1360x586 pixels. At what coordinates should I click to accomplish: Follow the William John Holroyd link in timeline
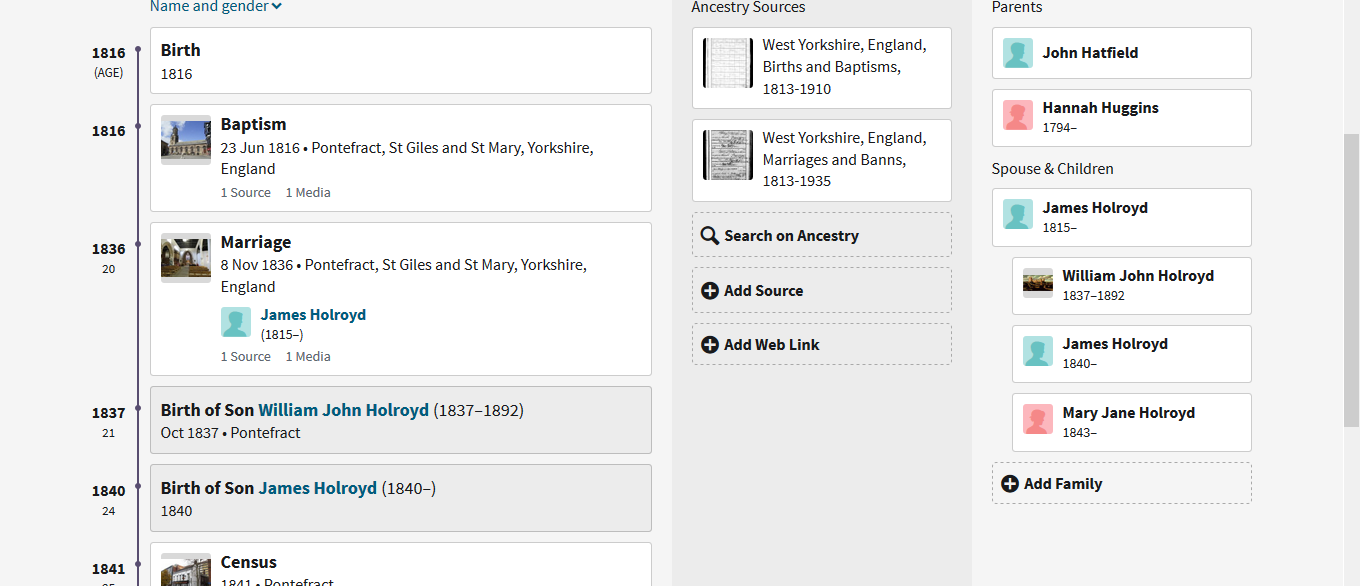pyautogui.click(x=343, y=410)
